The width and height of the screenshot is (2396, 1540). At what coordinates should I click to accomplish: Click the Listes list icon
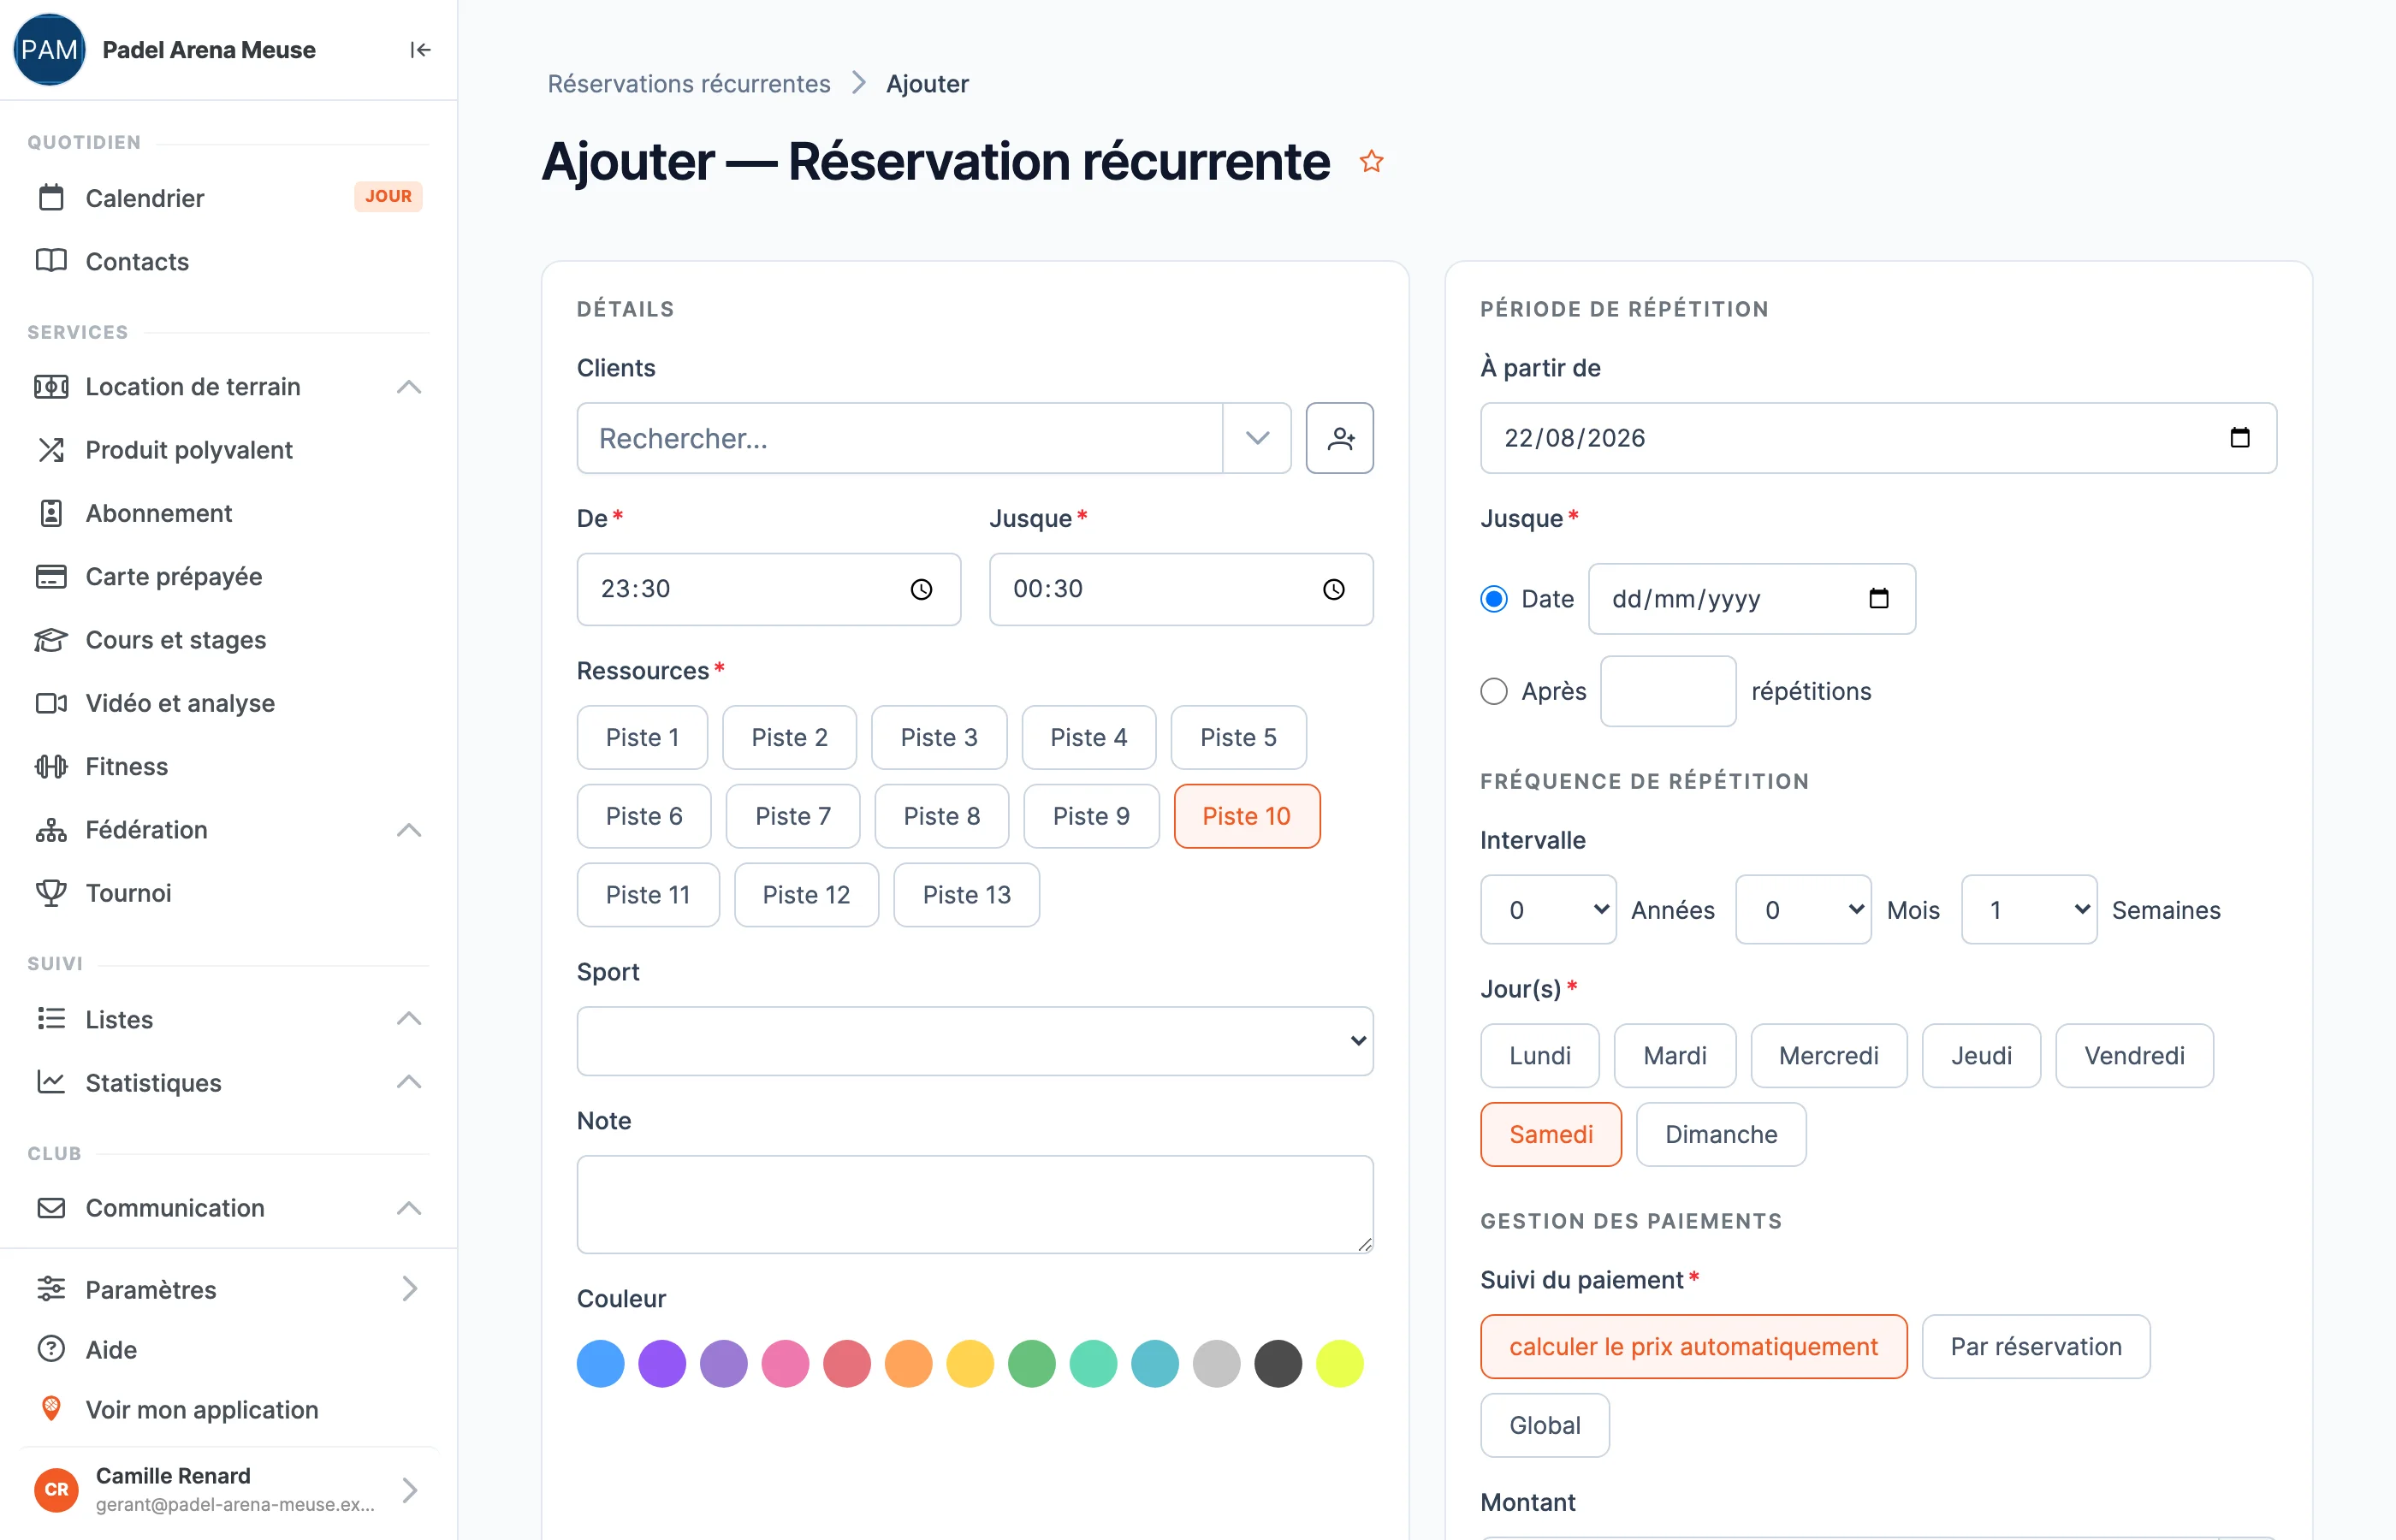tap(51, 1019)
